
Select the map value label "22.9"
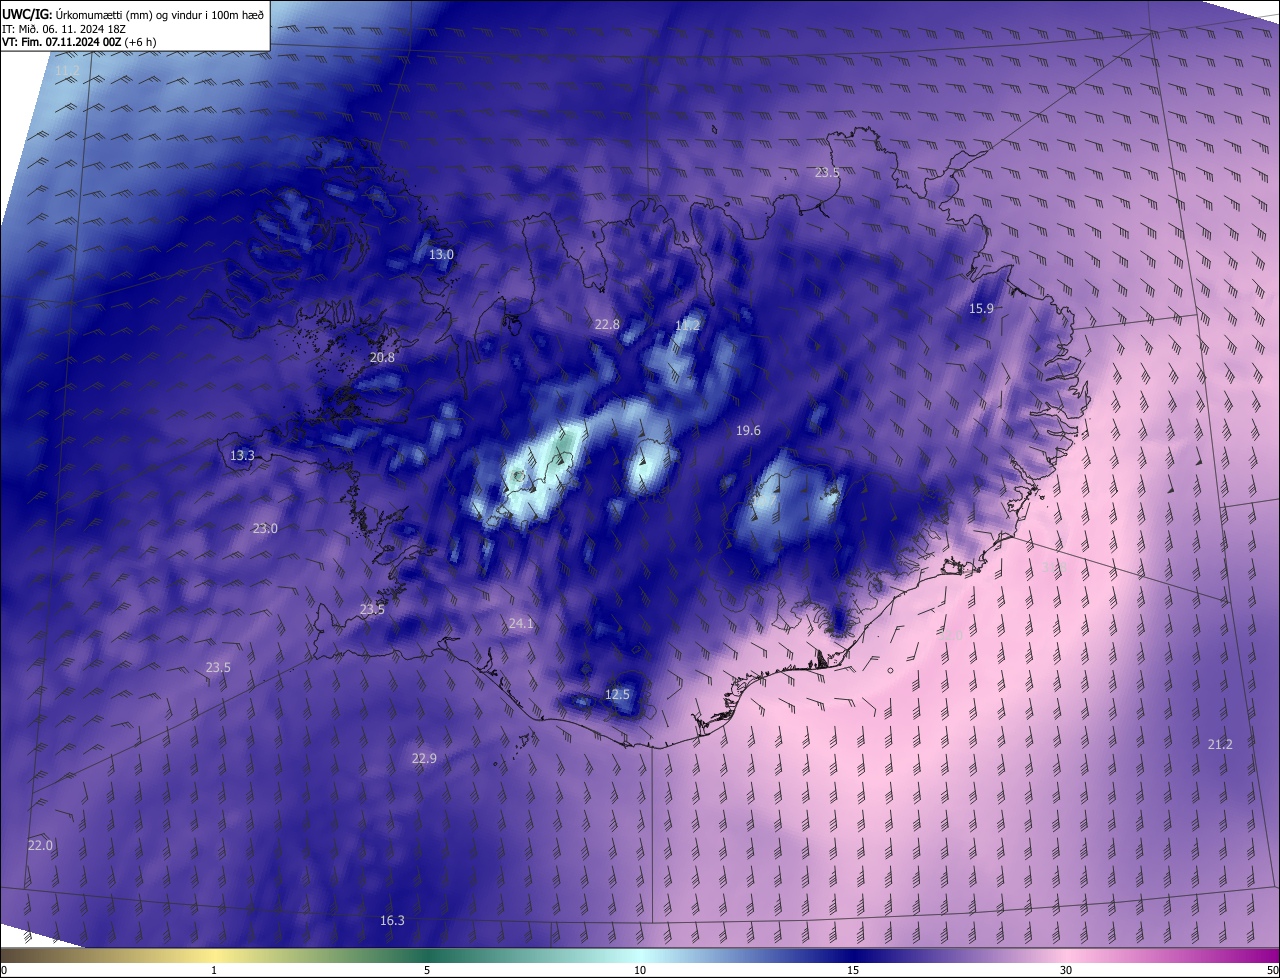[424, 758]
